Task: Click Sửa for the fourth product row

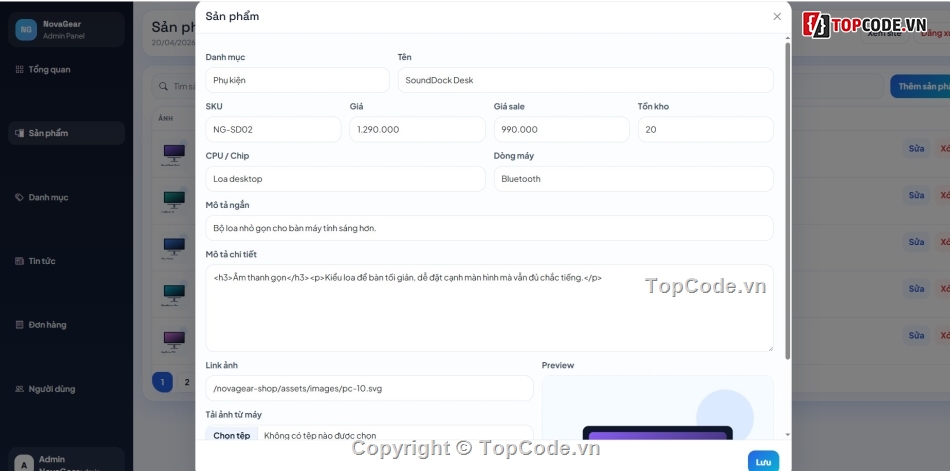Action: pyautogui.click(x=916, y=289)
